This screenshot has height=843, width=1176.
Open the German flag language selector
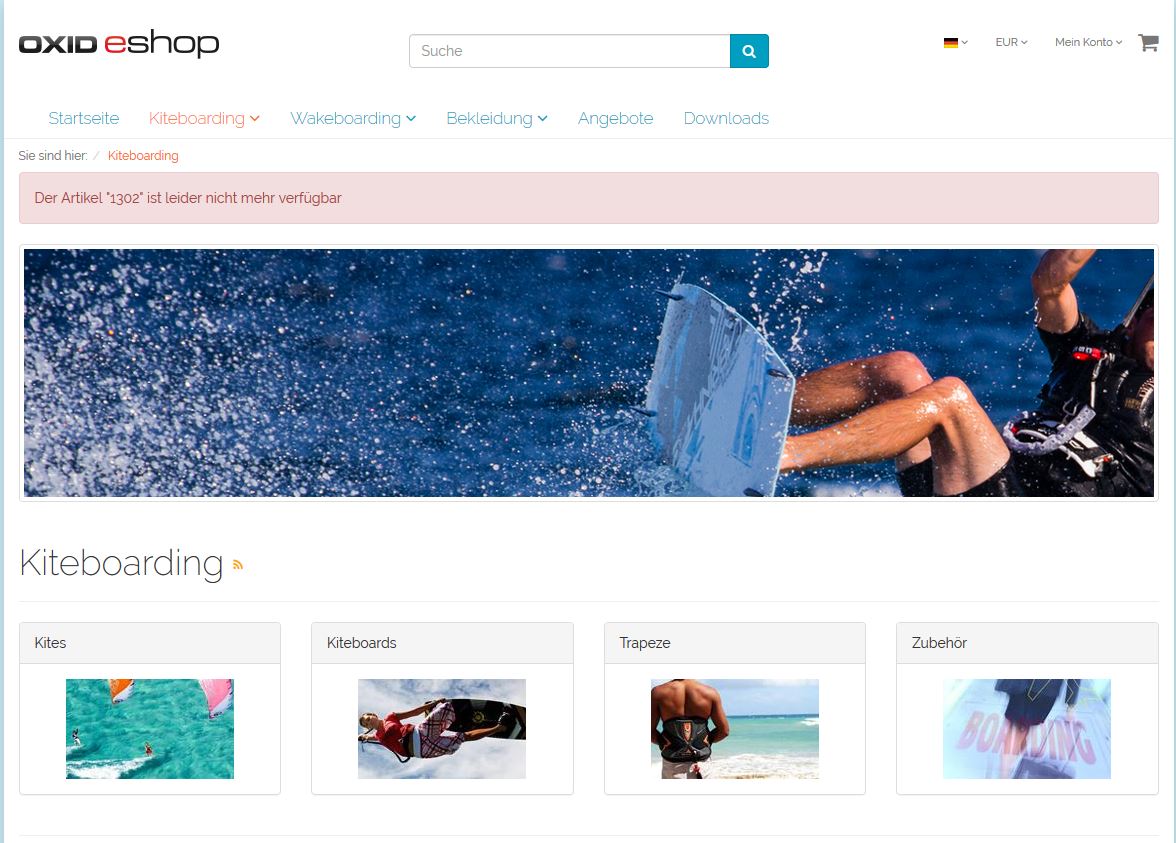click(x=956, y=43)
